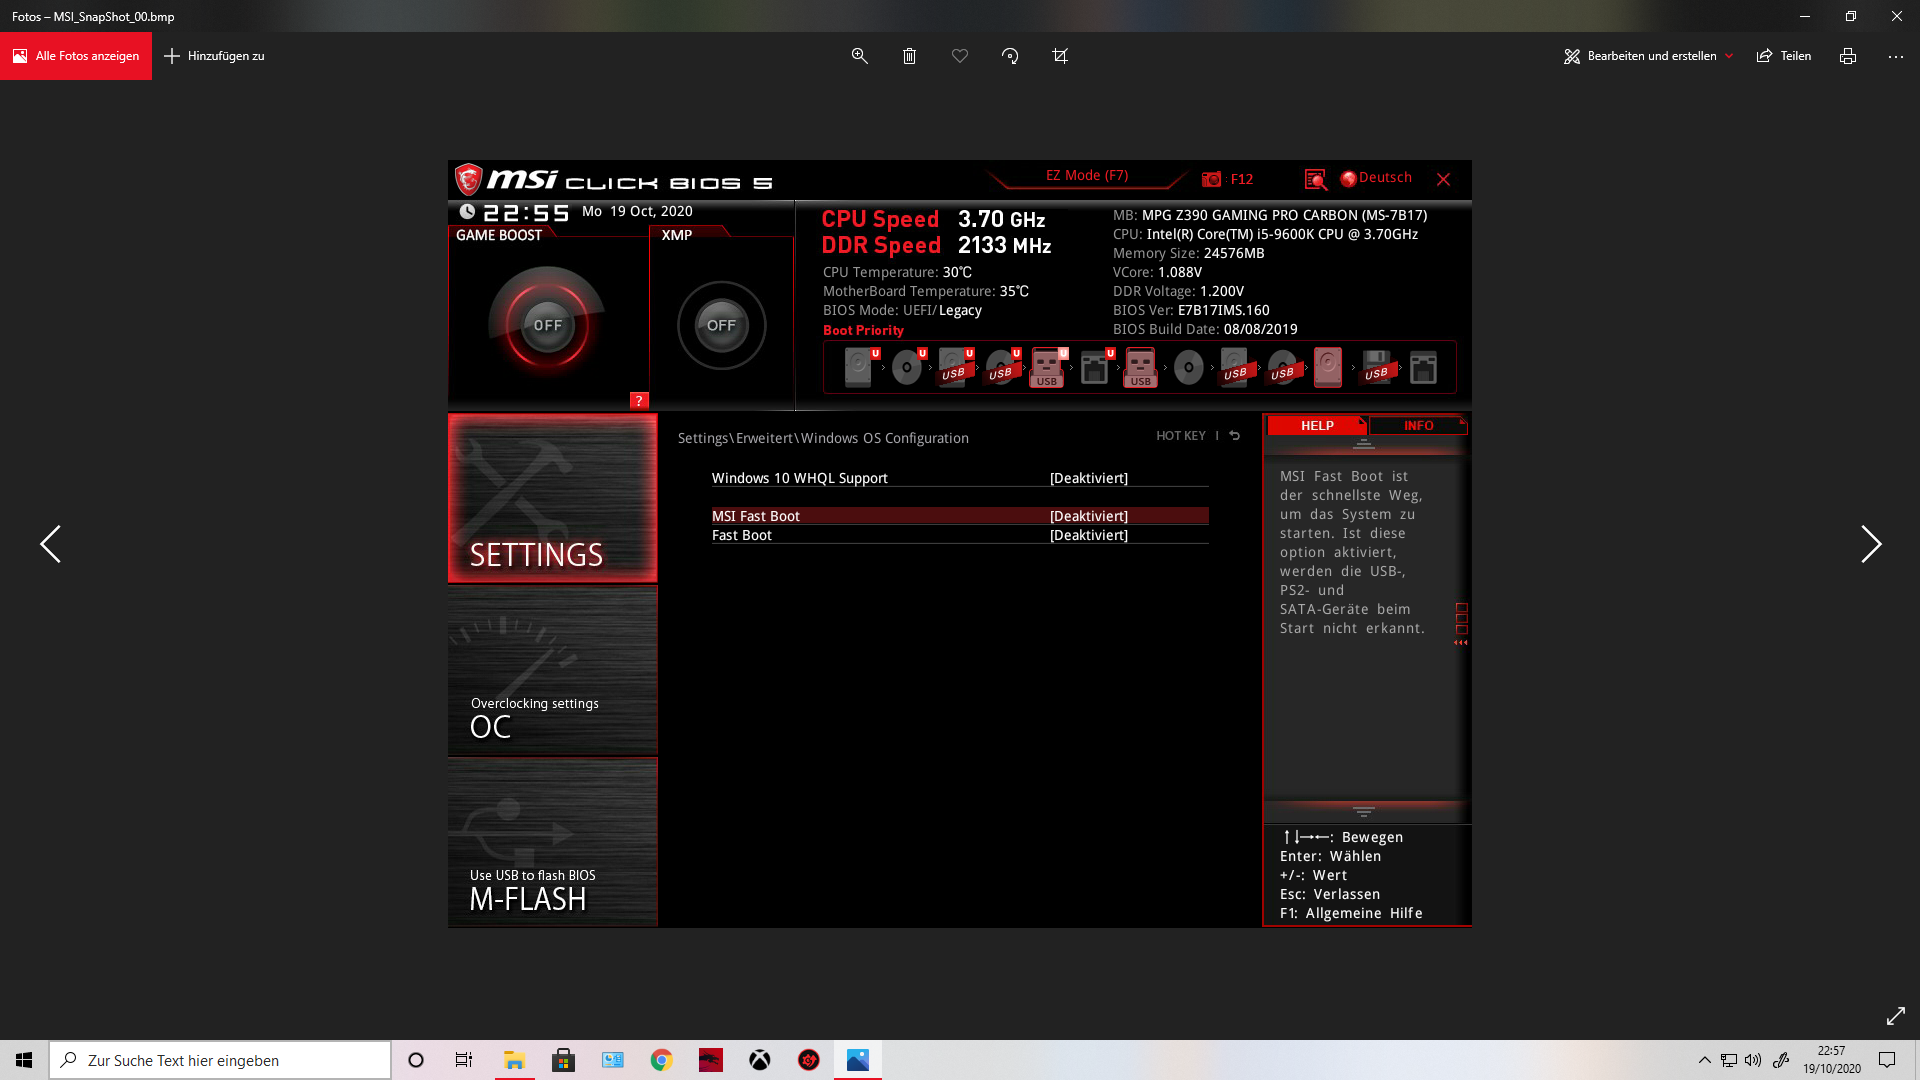1920x1080 pixels.
Task: Click the Teilen share button
Action: [1784, 56]
